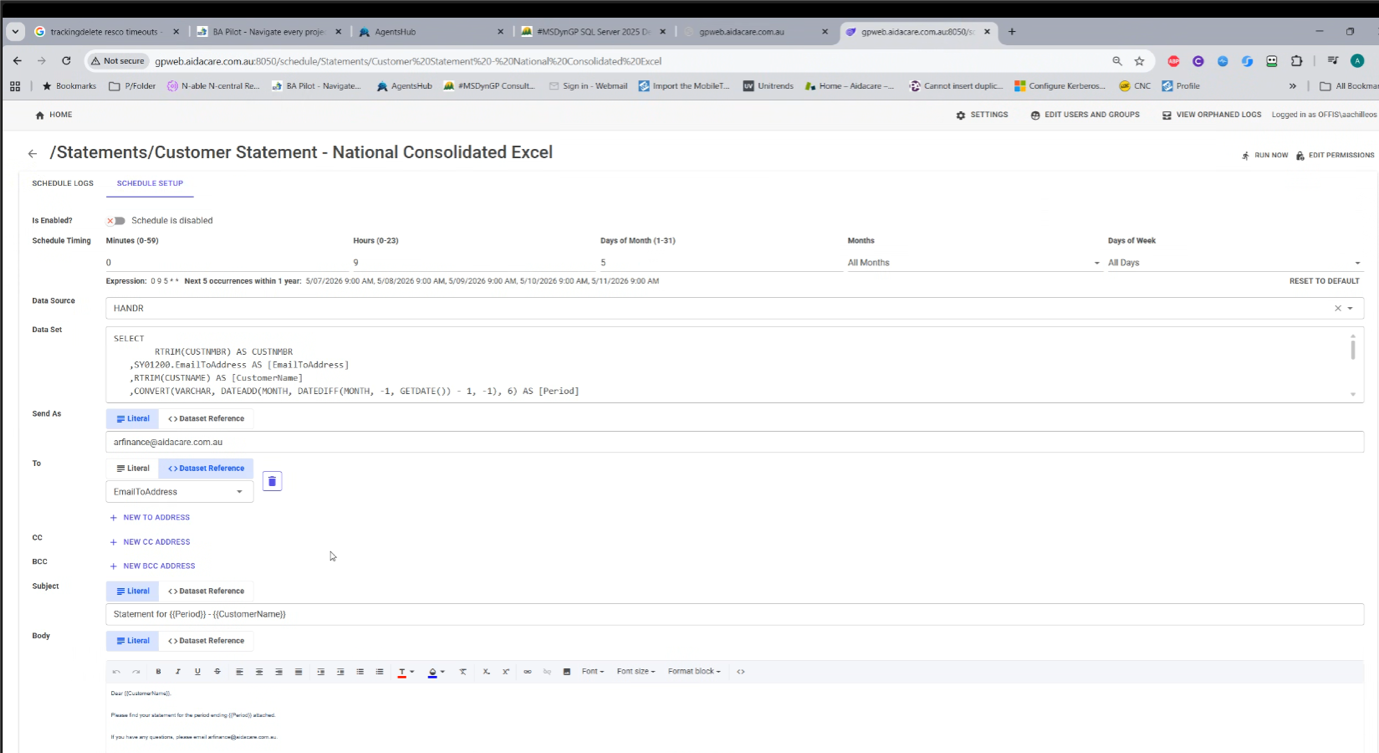The height and width of the screenshot is (753, 1379).
Task: Open the Months dropdown
Action: [x=973, y=263]
